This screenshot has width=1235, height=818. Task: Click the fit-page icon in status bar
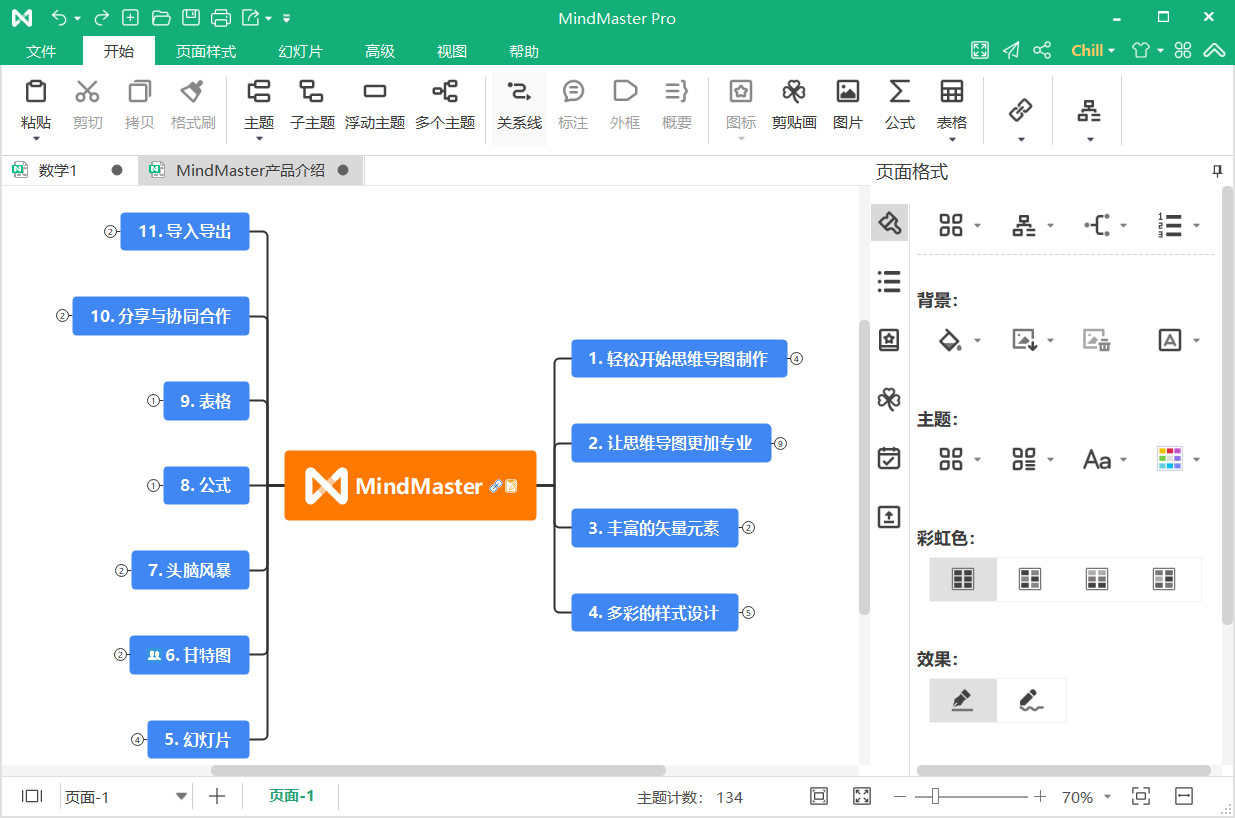click(819, 796)
